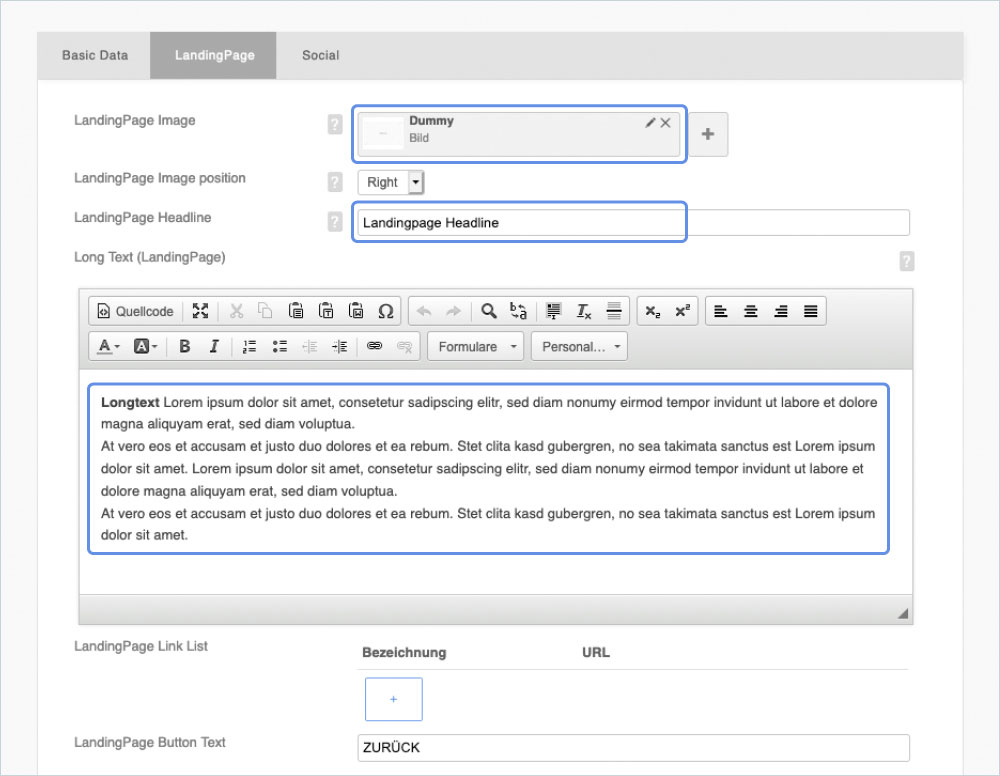The width and height of the screenshot is (1000, 776).
Task: Toggle italic formatting
Action: click(x=214, y=346)
